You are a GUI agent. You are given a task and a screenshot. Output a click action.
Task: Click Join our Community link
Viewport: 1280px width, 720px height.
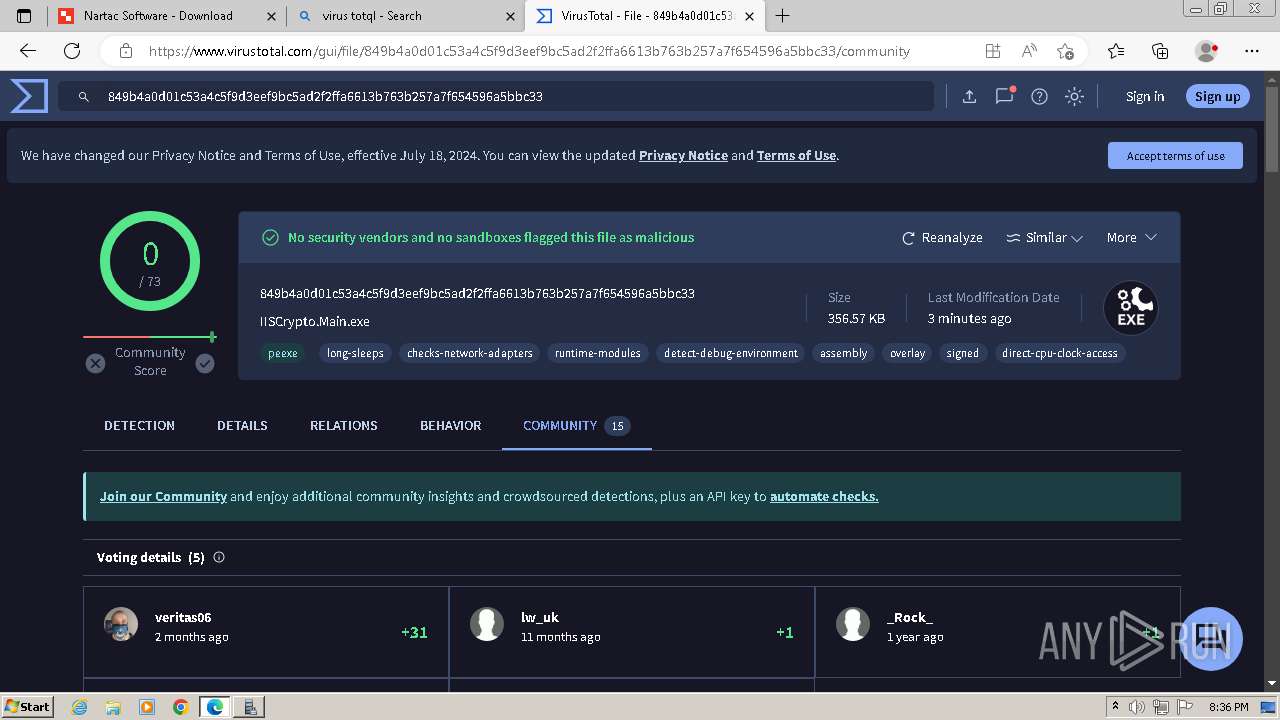click(163, 496)
